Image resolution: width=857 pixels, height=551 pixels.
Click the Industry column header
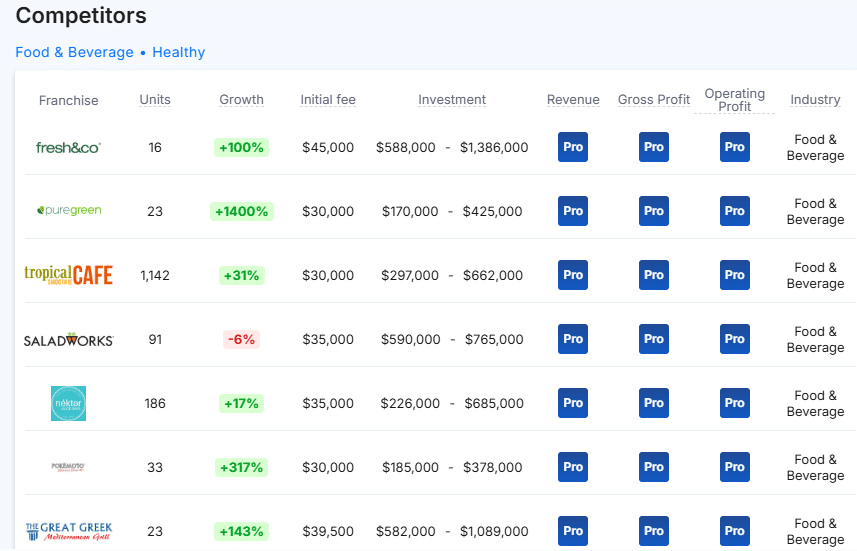point(815,99)
